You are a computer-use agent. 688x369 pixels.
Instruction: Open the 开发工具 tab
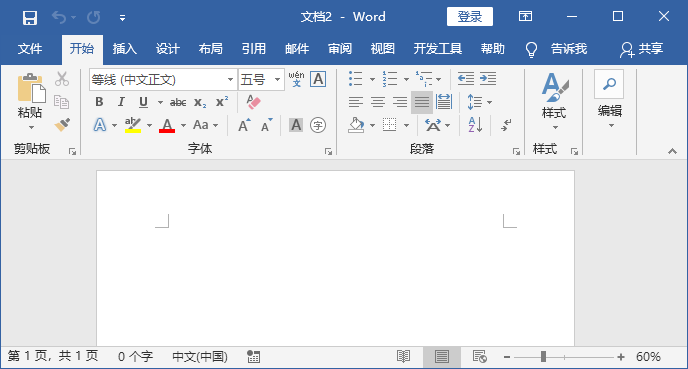(x=437, y=49)
